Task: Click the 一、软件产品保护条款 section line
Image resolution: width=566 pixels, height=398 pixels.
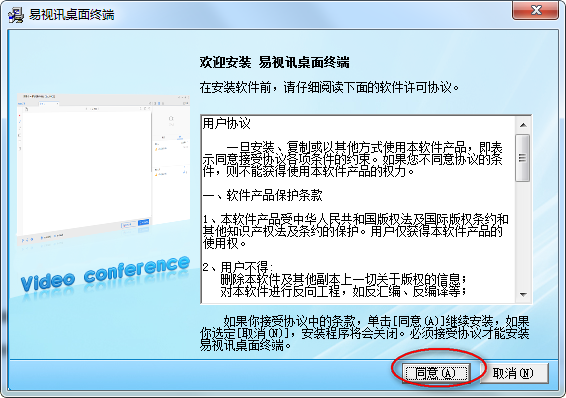Action: coord(262,195)
